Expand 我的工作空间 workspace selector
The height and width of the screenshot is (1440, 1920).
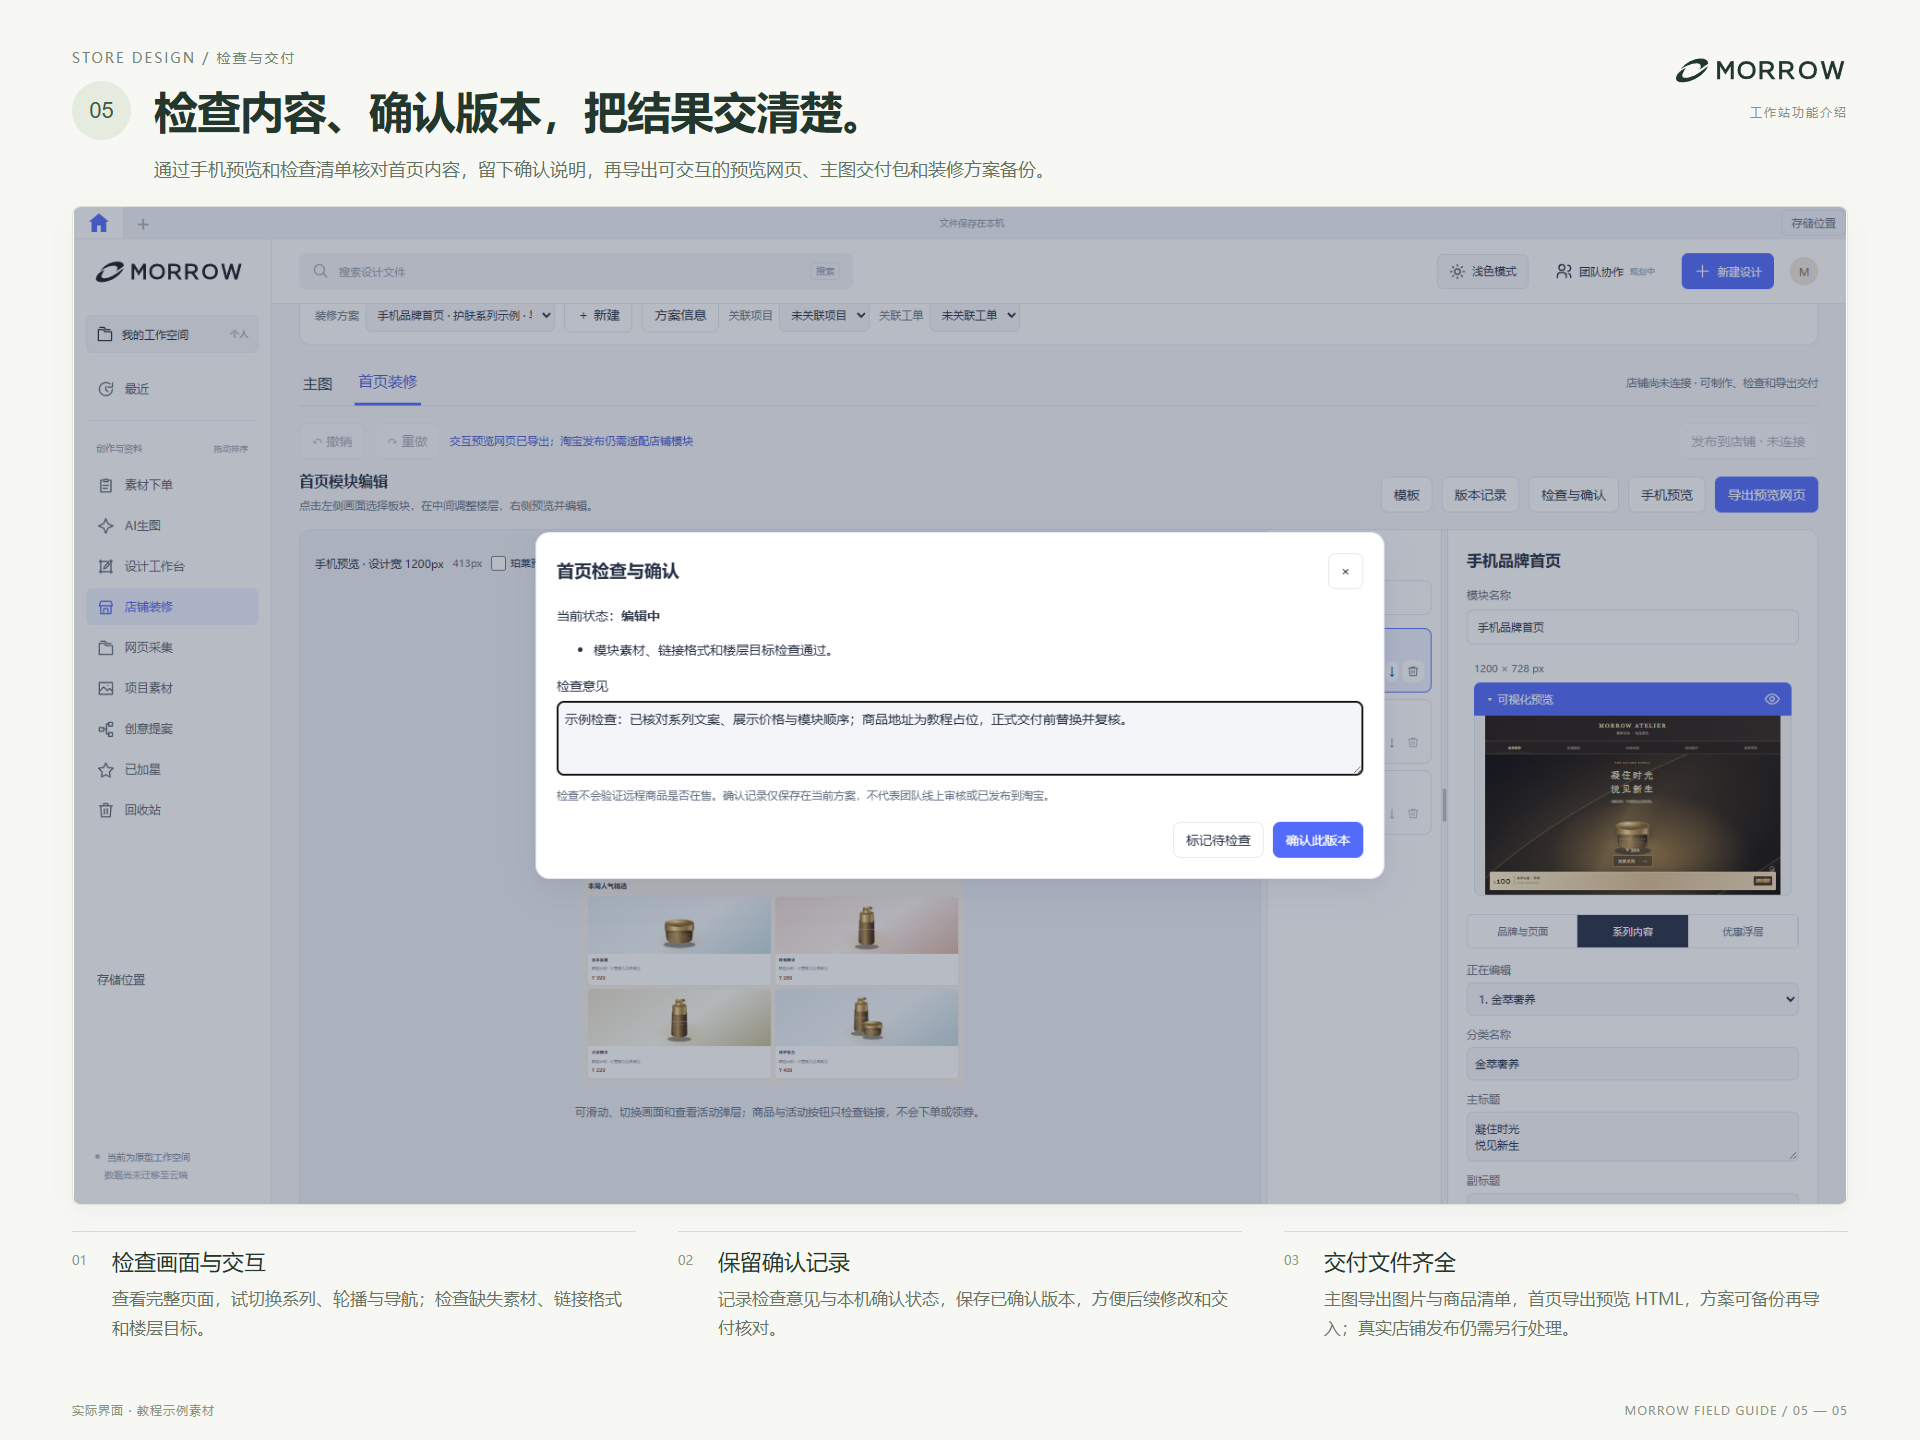pos(172,334)
